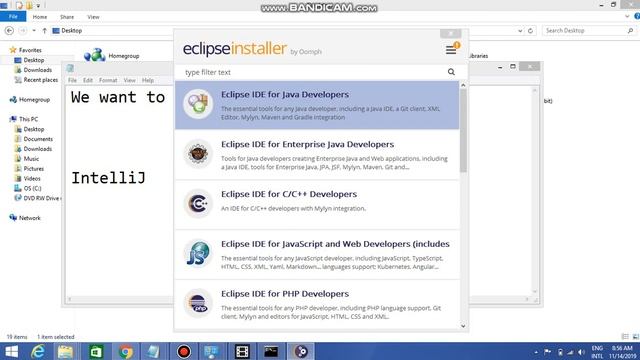Open the Notepad Help menu
Image resolution: width=640 pixels, height=360 pixels.
tap(148, 80)
